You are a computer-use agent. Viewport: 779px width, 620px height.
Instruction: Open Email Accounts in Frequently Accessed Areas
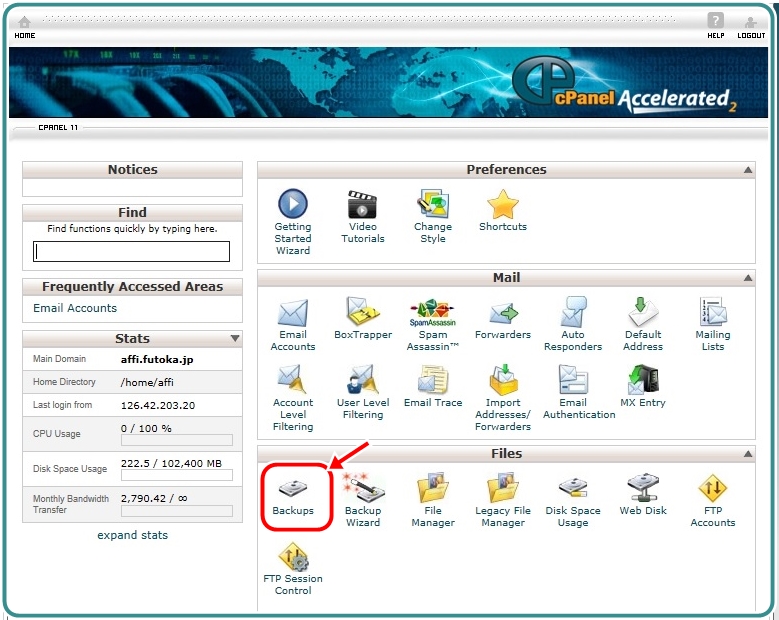[75, 308]
